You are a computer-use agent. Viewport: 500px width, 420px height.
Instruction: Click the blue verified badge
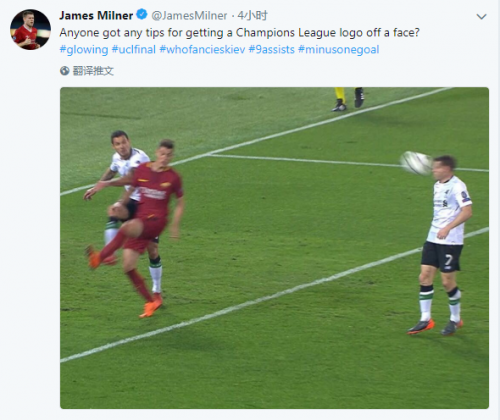[x=142, y=15]
